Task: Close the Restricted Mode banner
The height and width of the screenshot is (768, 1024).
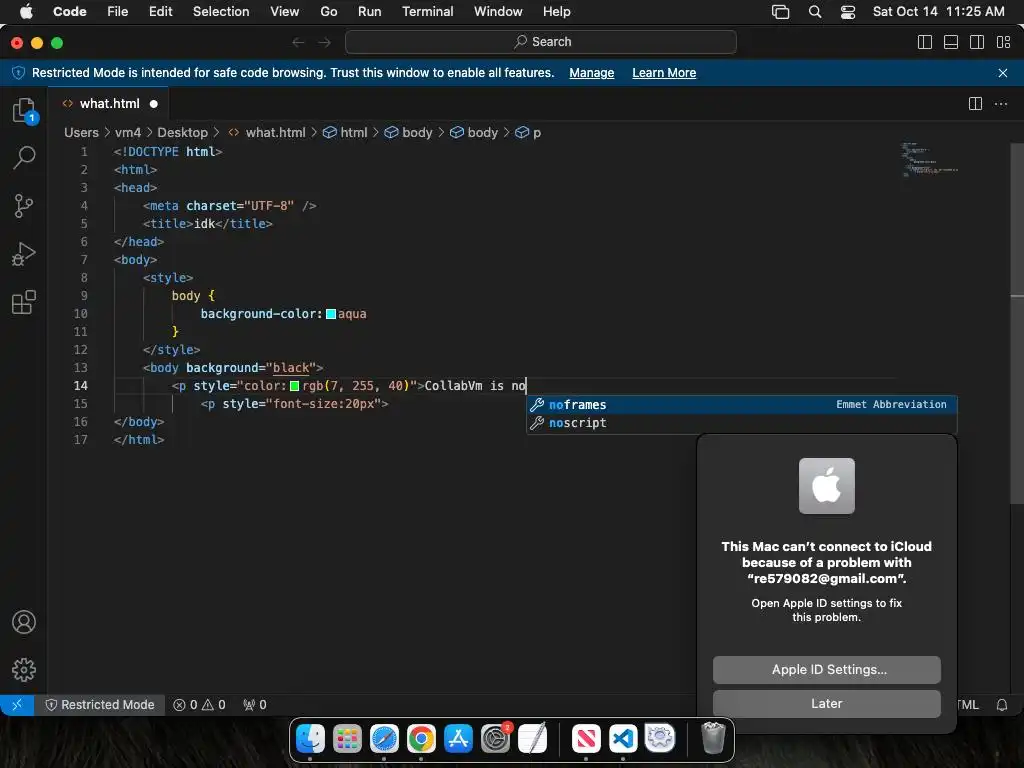Action: [x=1003, y=73]
